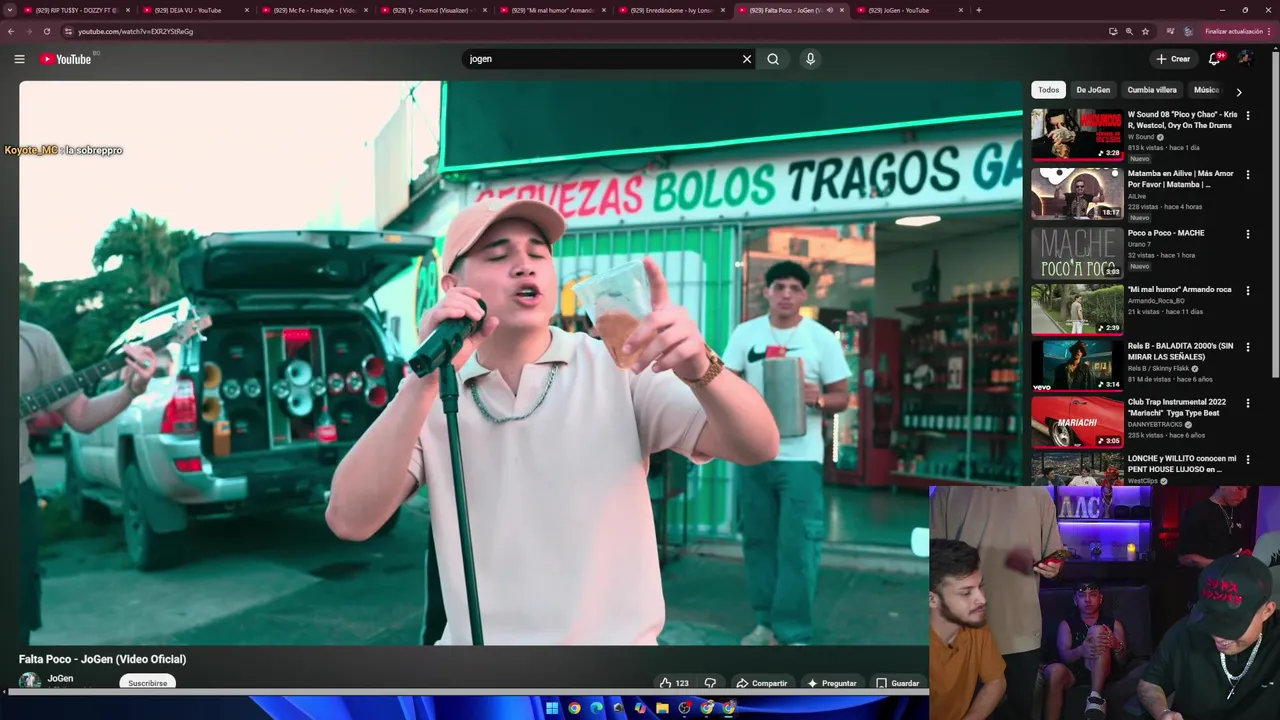Click the browser back arrow
Image resolution: width=1280 pixels, height=720 pixels.
pos(11,31)
